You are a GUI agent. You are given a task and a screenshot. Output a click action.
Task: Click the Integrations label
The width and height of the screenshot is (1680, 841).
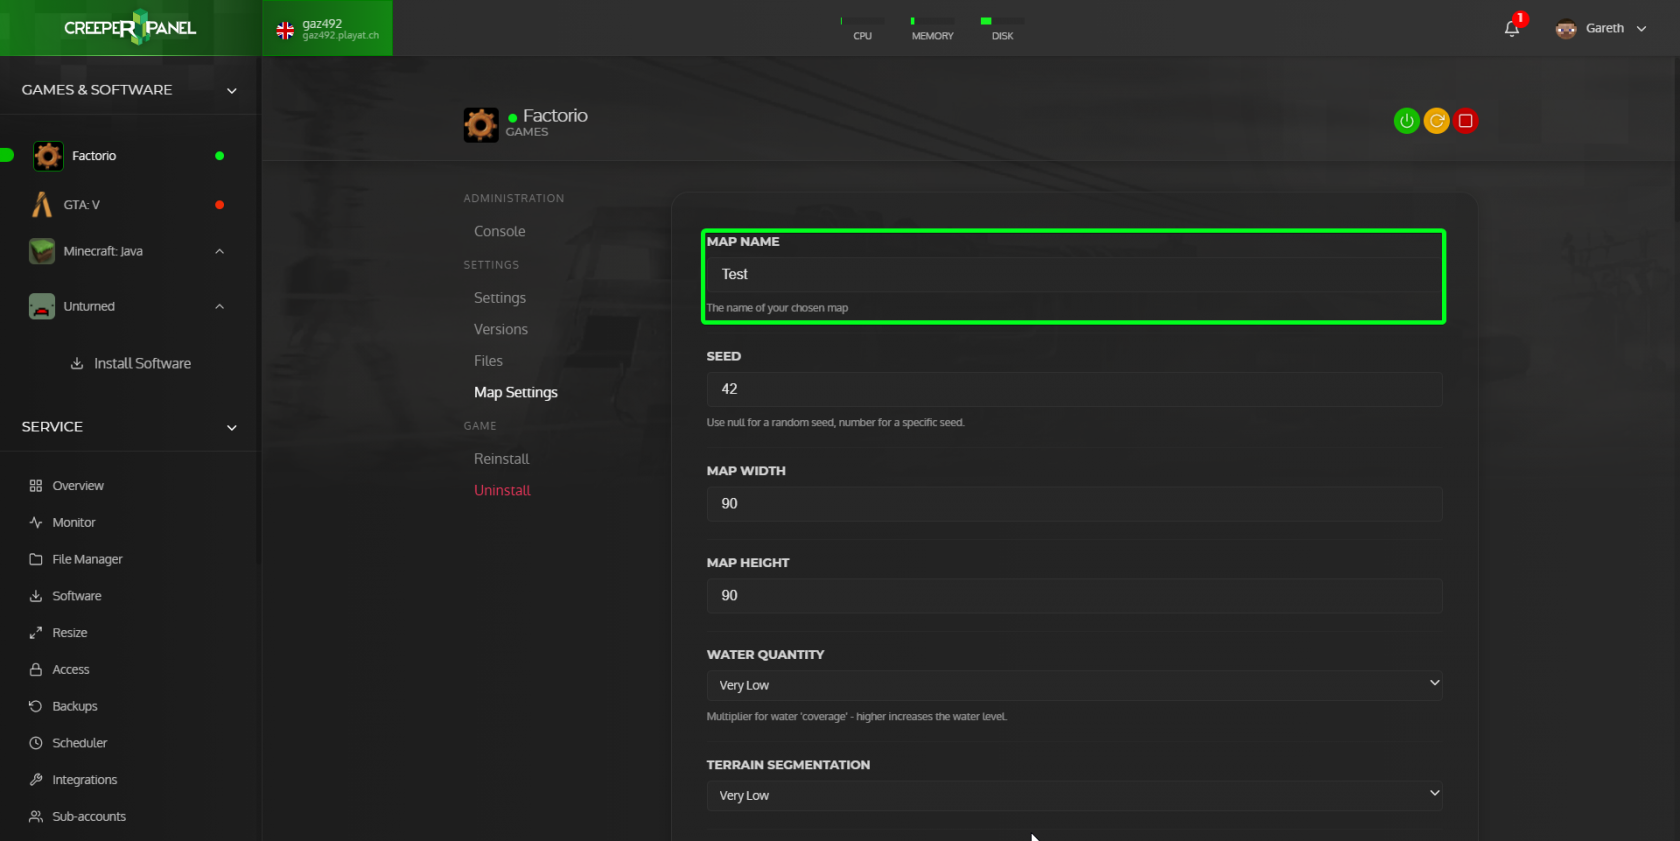pos(85,780)
